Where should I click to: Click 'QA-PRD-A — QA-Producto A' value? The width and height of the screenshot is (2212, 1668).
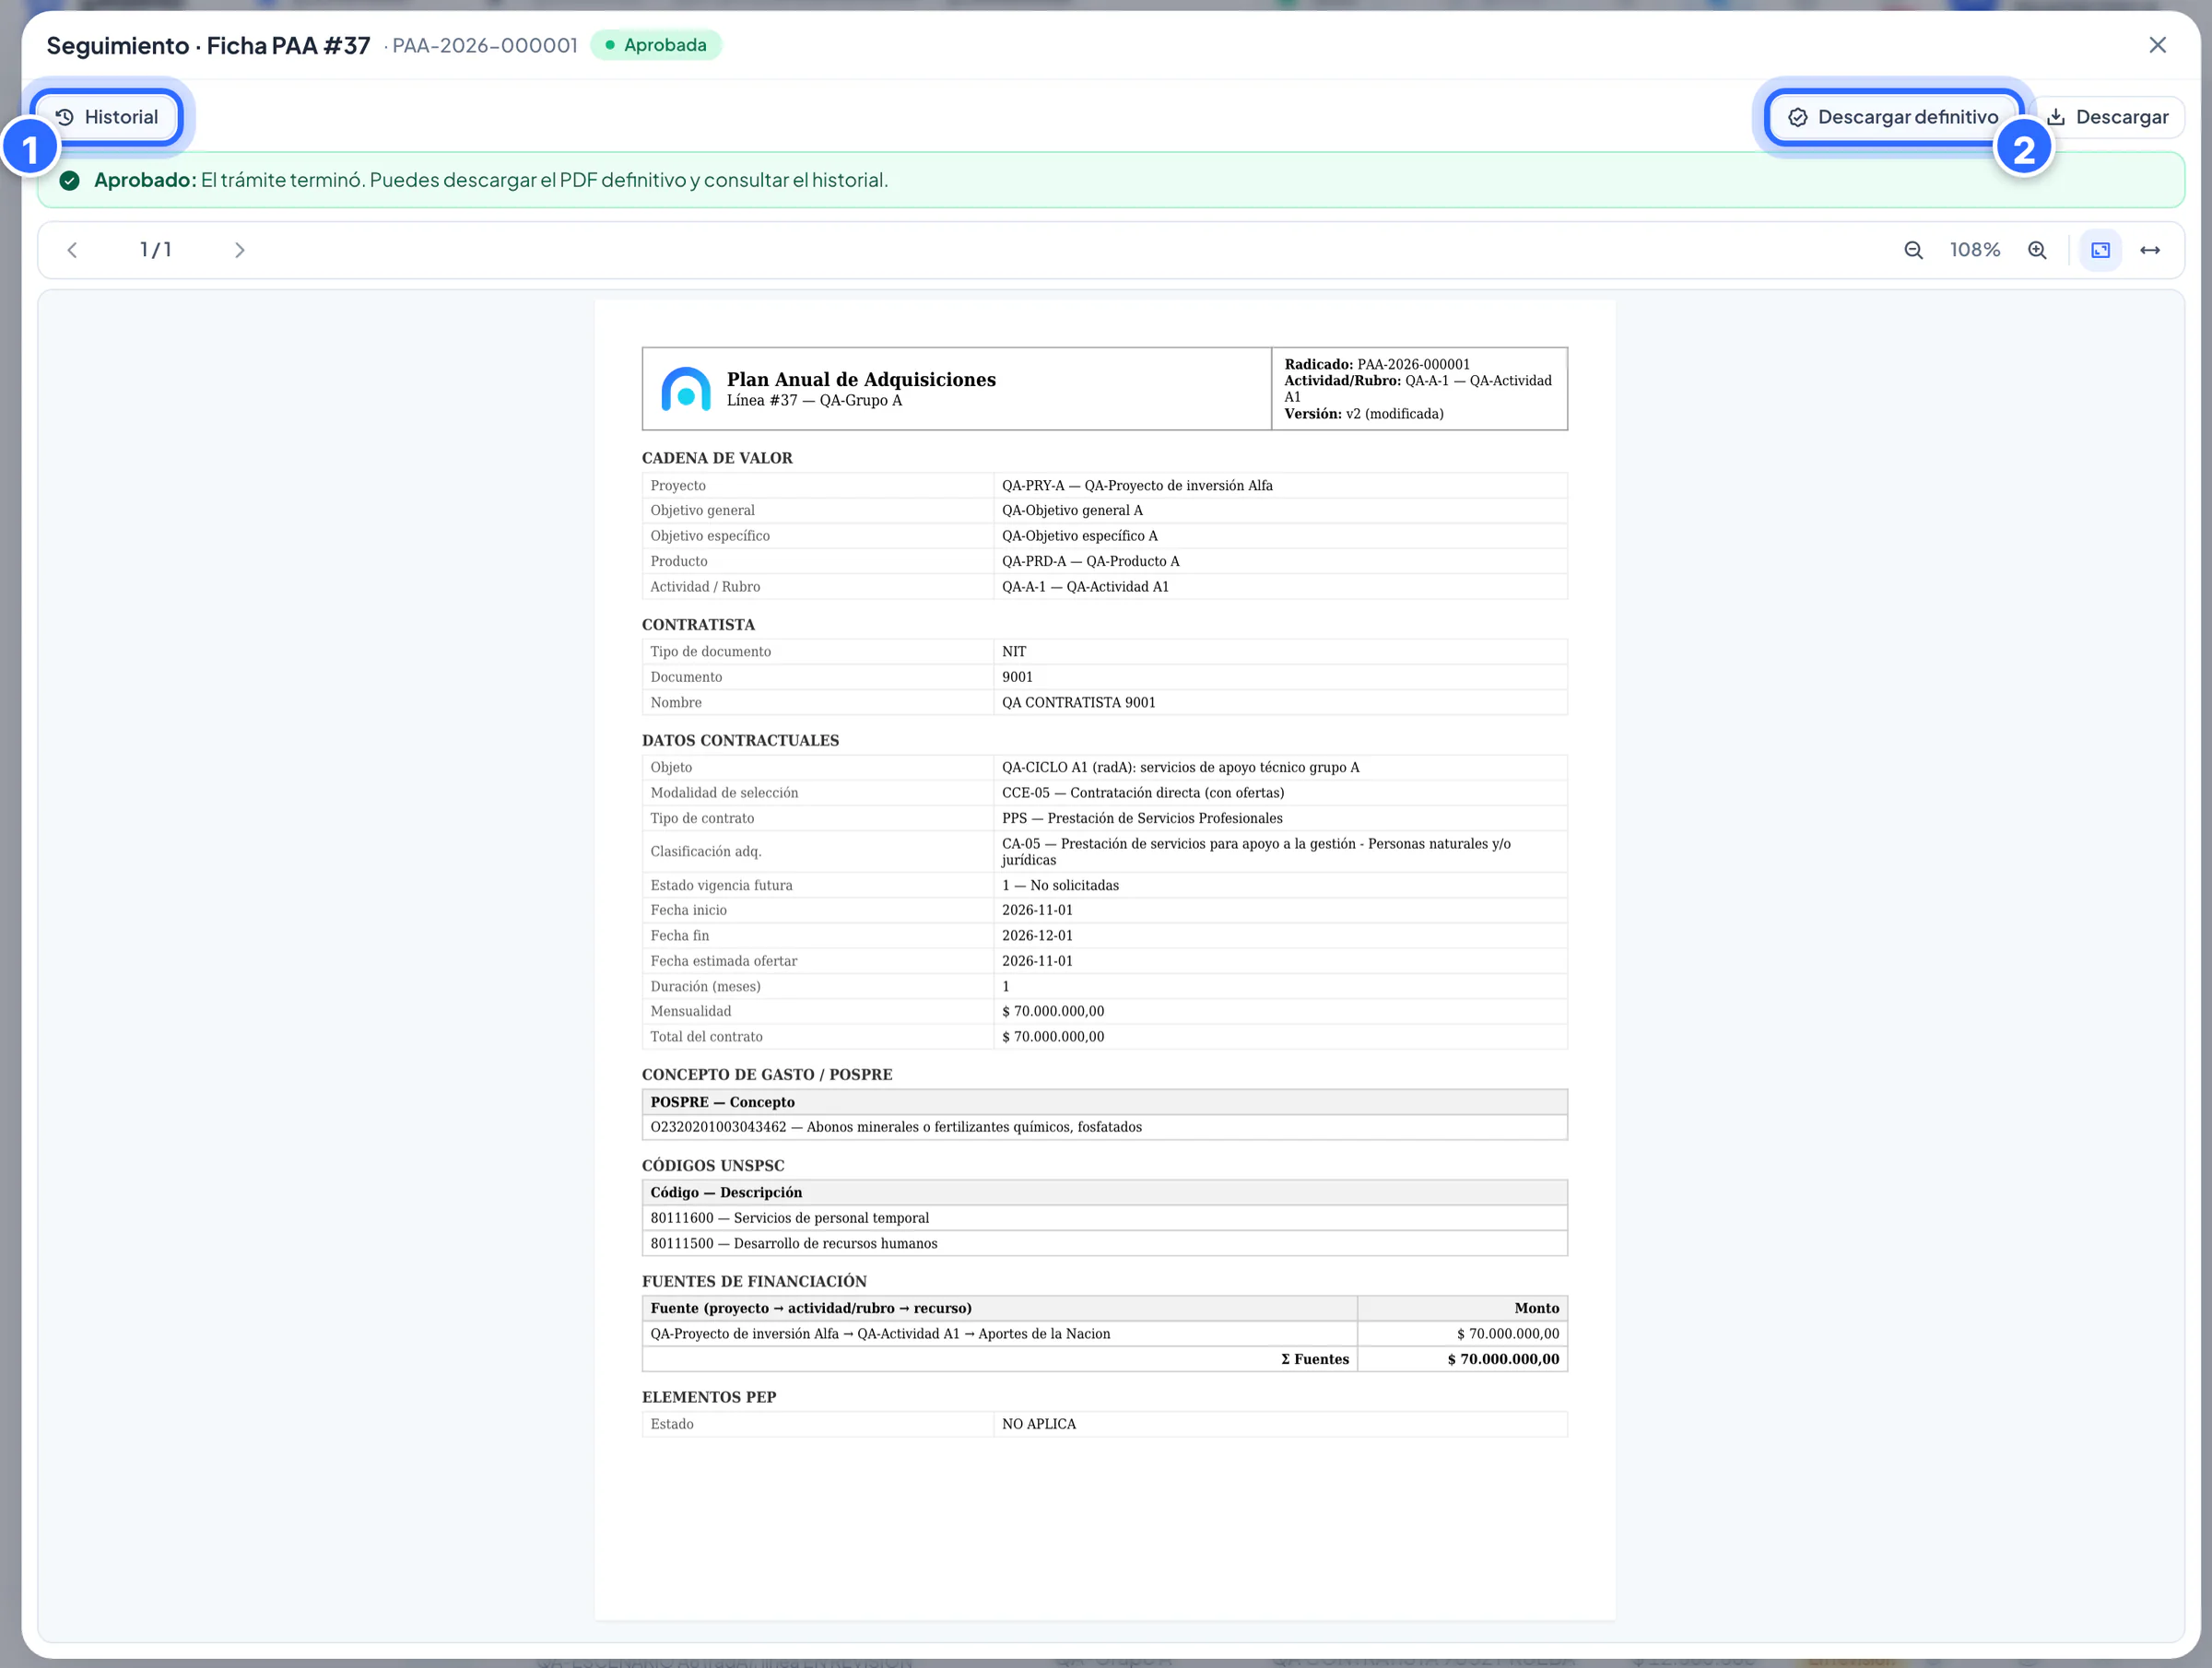[x=1090, y=561]
